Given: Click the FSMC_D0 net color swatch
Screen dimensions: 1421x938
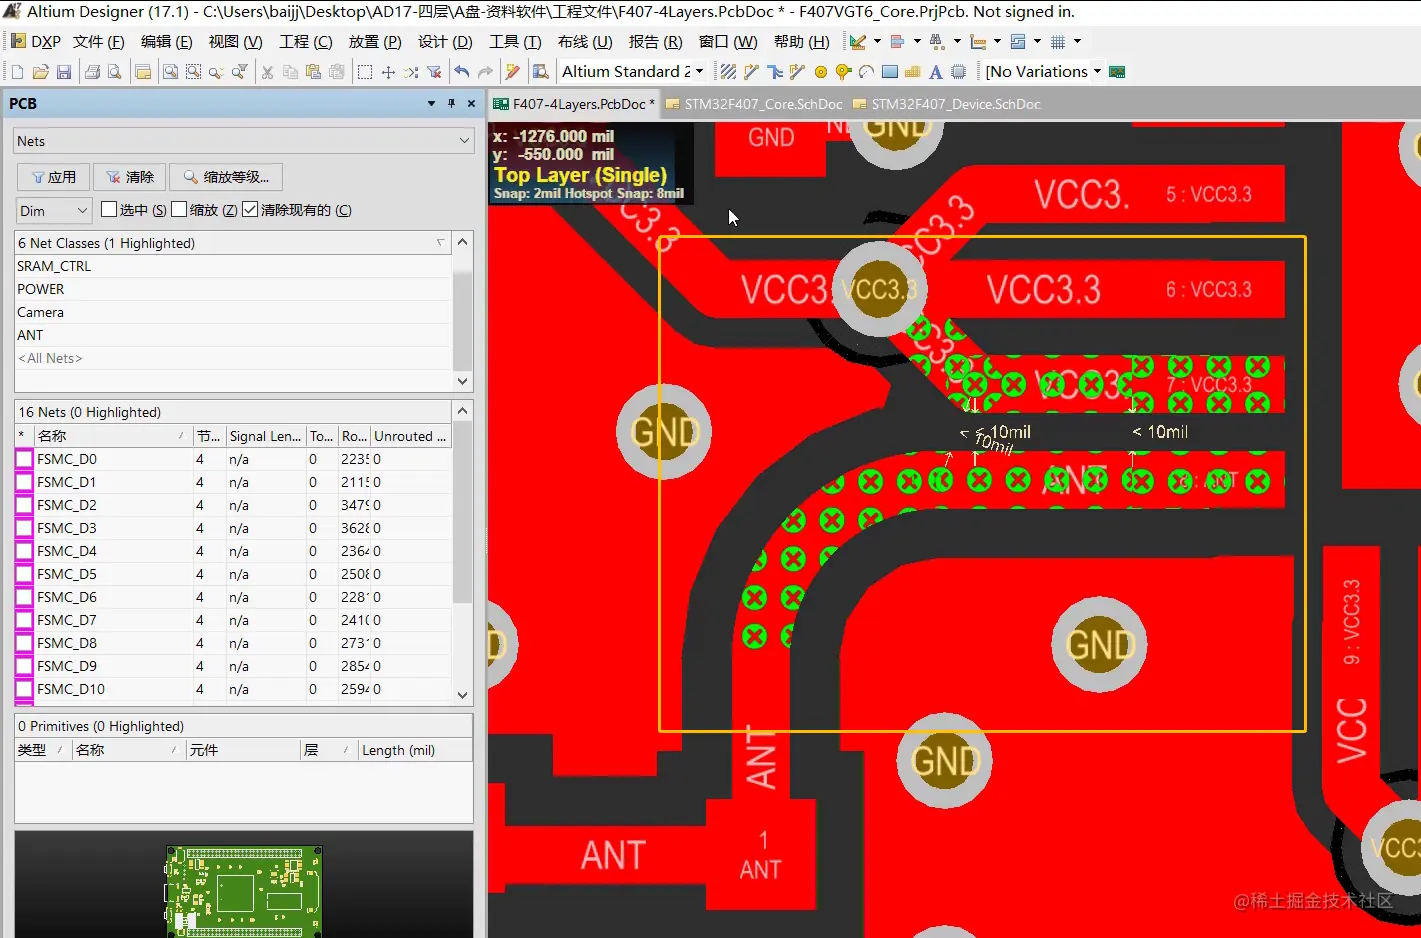Looking at the screenshot, I should [24, 459].
